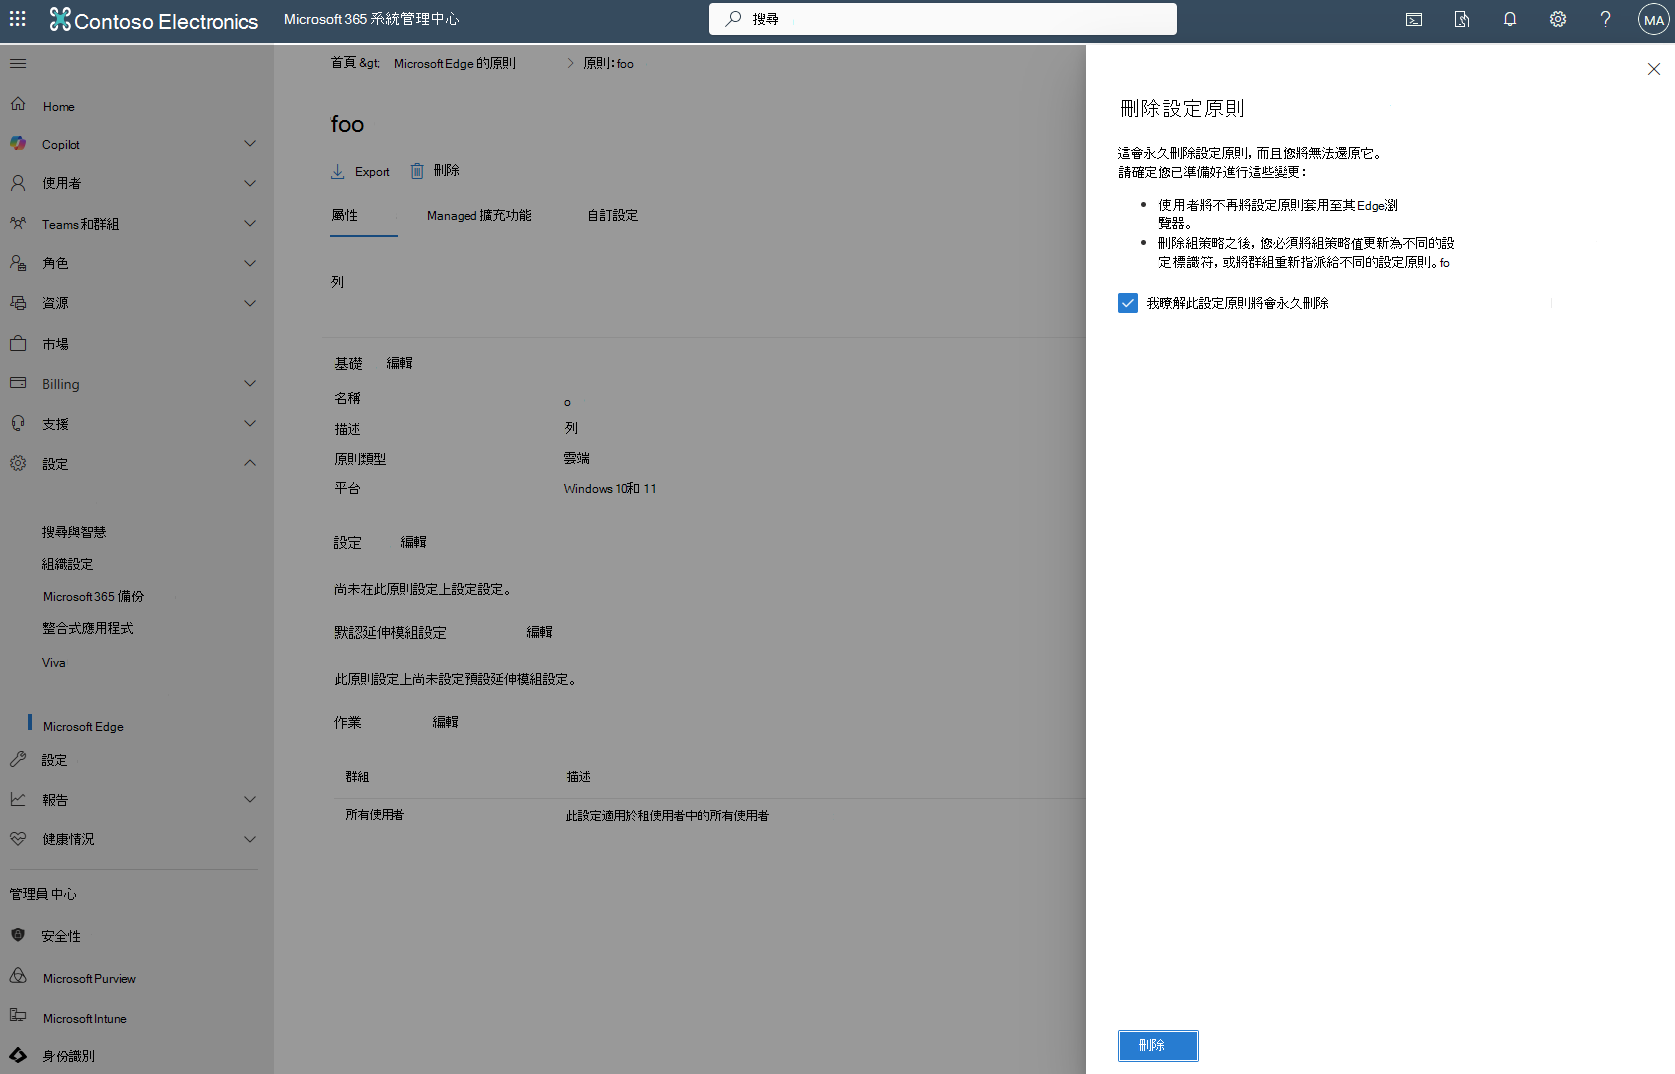This screenshot has height=1074, width=1675.
Task: Open the settings gear in header
Action: tap(1558, 19)
